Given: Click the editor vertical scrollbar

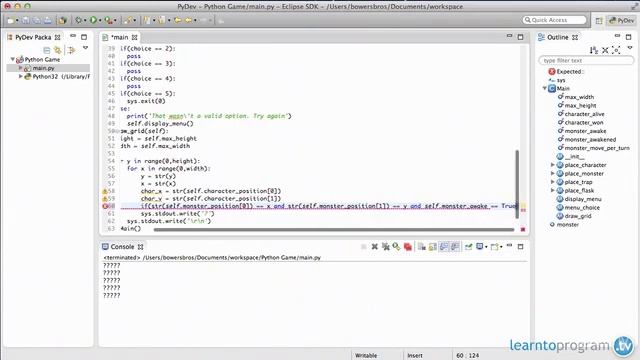Looking at the screenshot, I should point(517,184).
